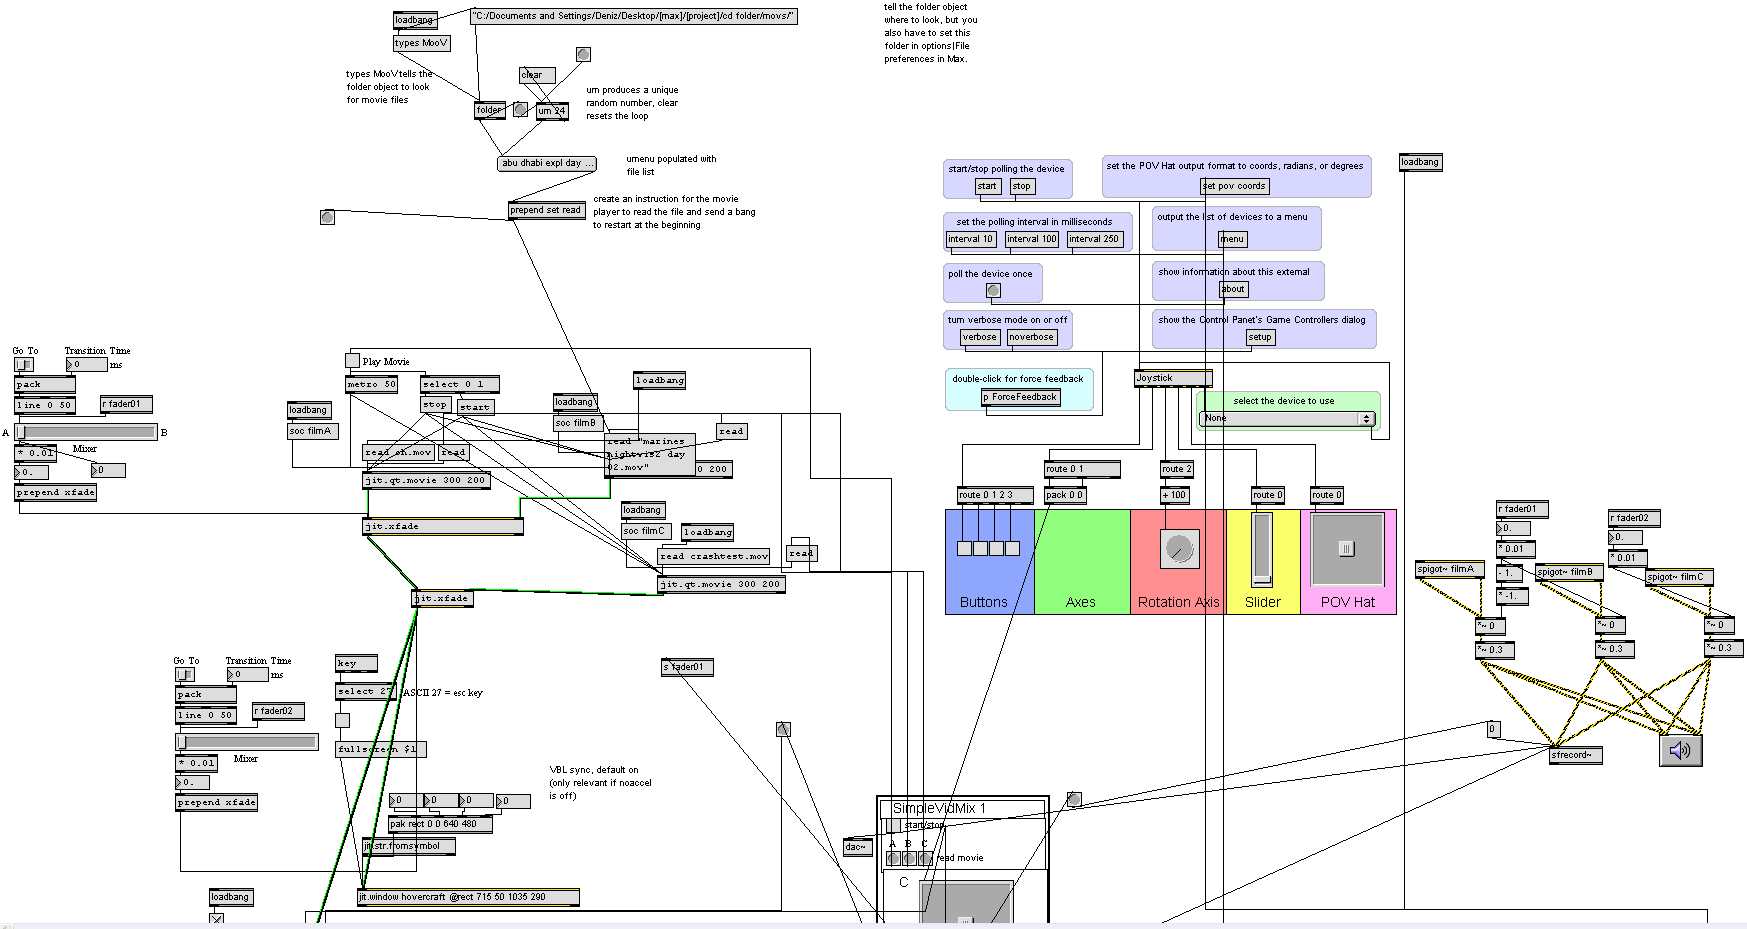Turn the Rotation Axis dial
The height and width of the screenshot is (929, 1747).
(1179, 548)
